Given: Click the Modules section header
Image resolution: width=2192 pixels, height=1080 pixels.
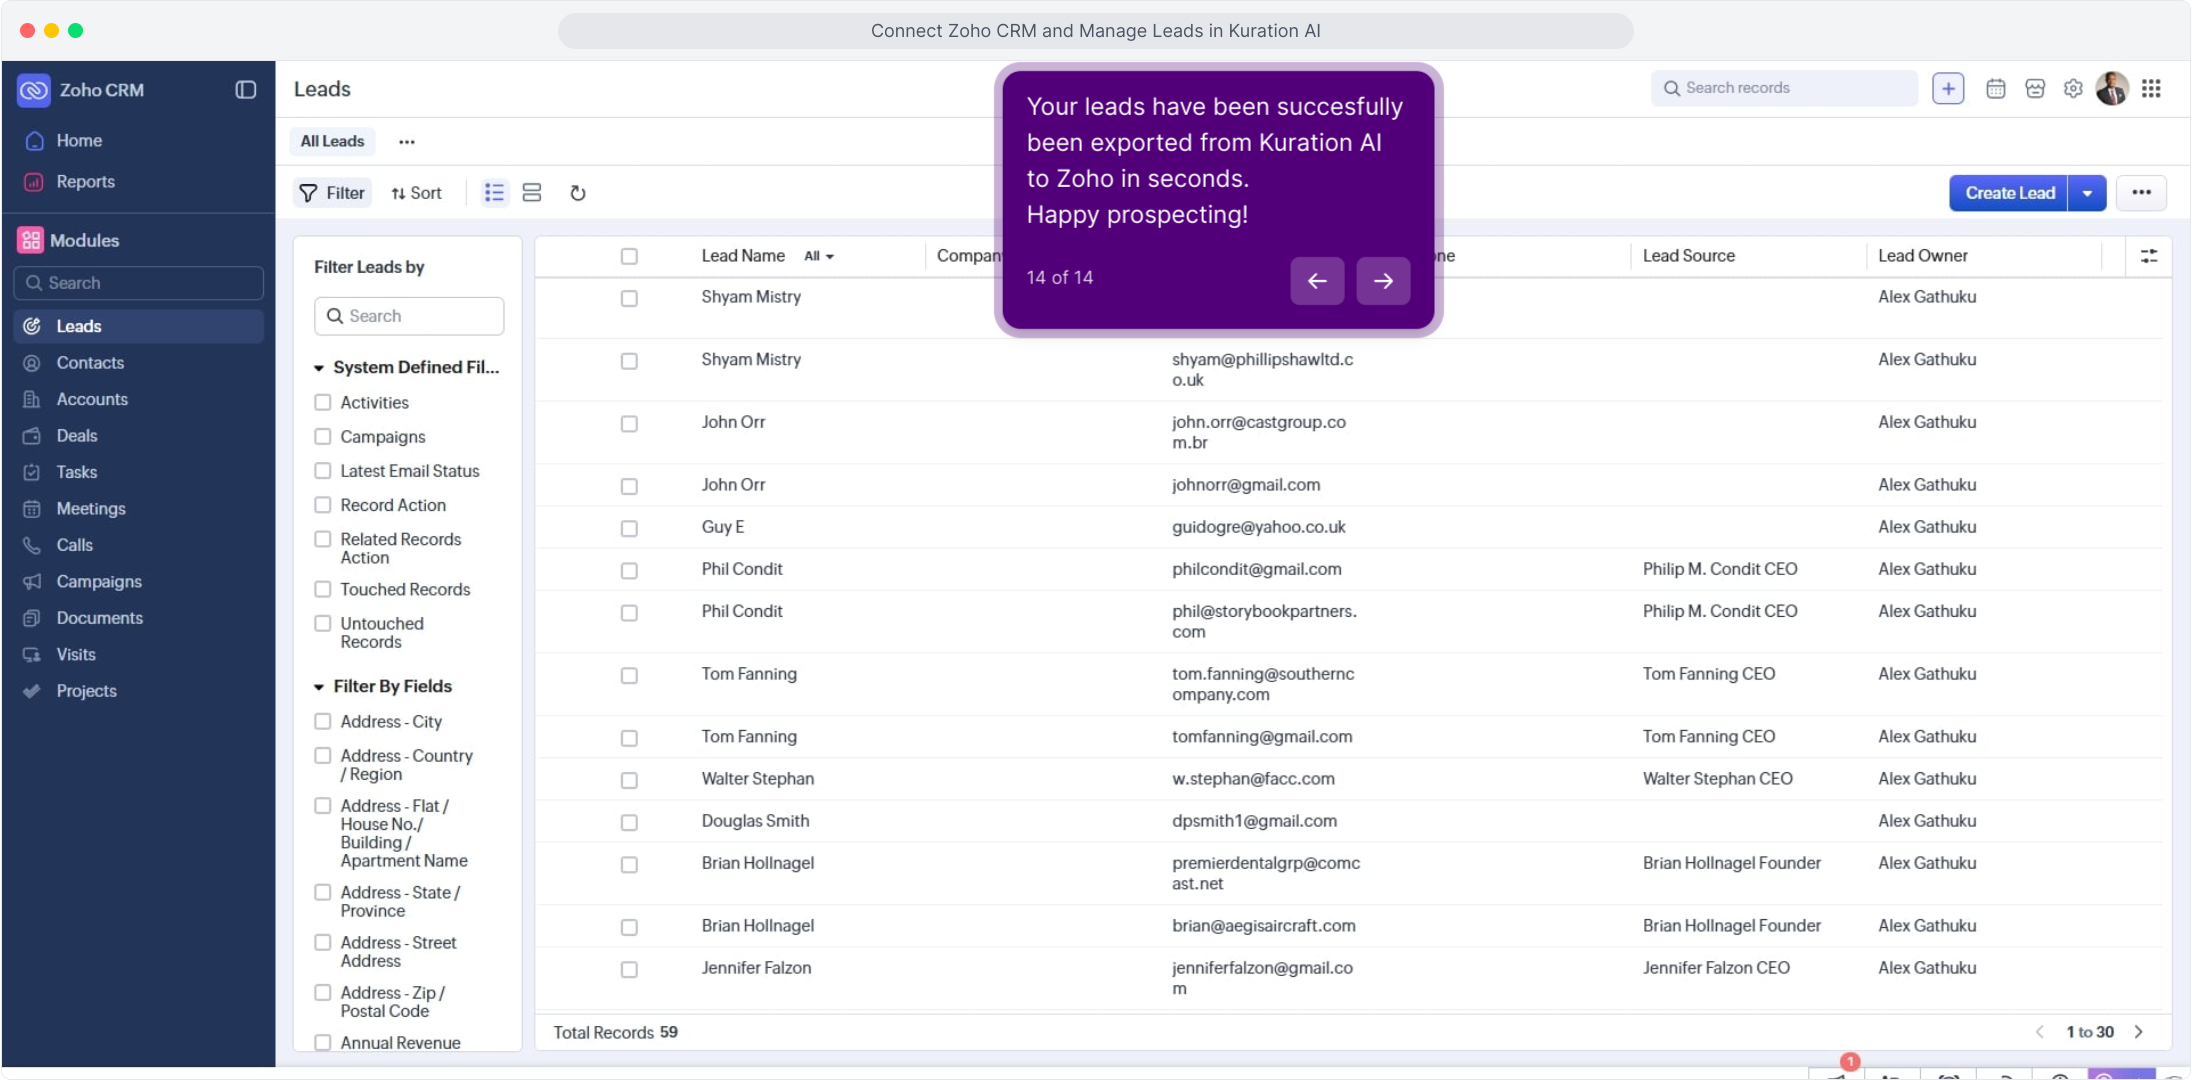Looking at the screenshot, I should [x=84, y=241].
